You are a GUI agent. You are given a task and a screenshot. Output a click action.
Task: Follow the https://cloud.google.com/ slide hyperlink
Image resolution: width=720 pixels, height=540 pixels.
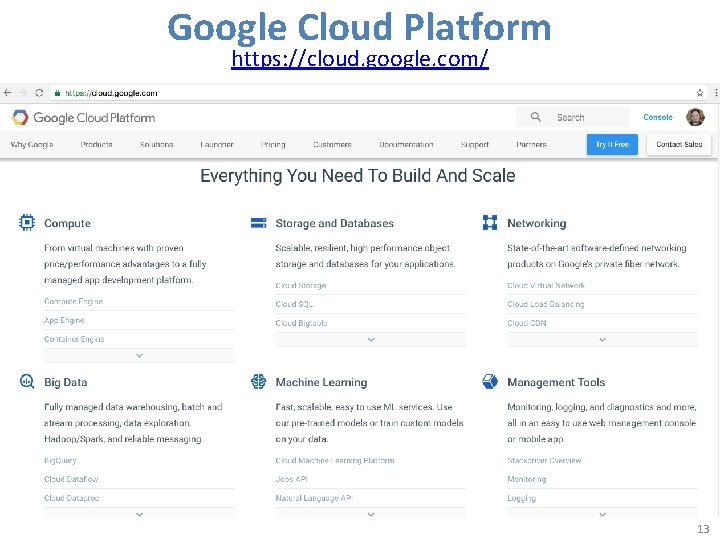pos(360,59)
